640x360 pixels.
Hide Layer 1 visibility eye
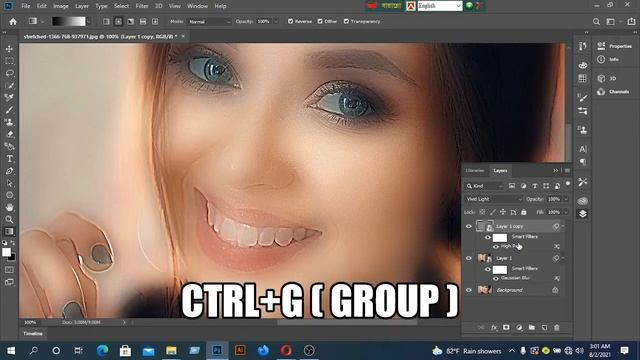pos(469,258)
